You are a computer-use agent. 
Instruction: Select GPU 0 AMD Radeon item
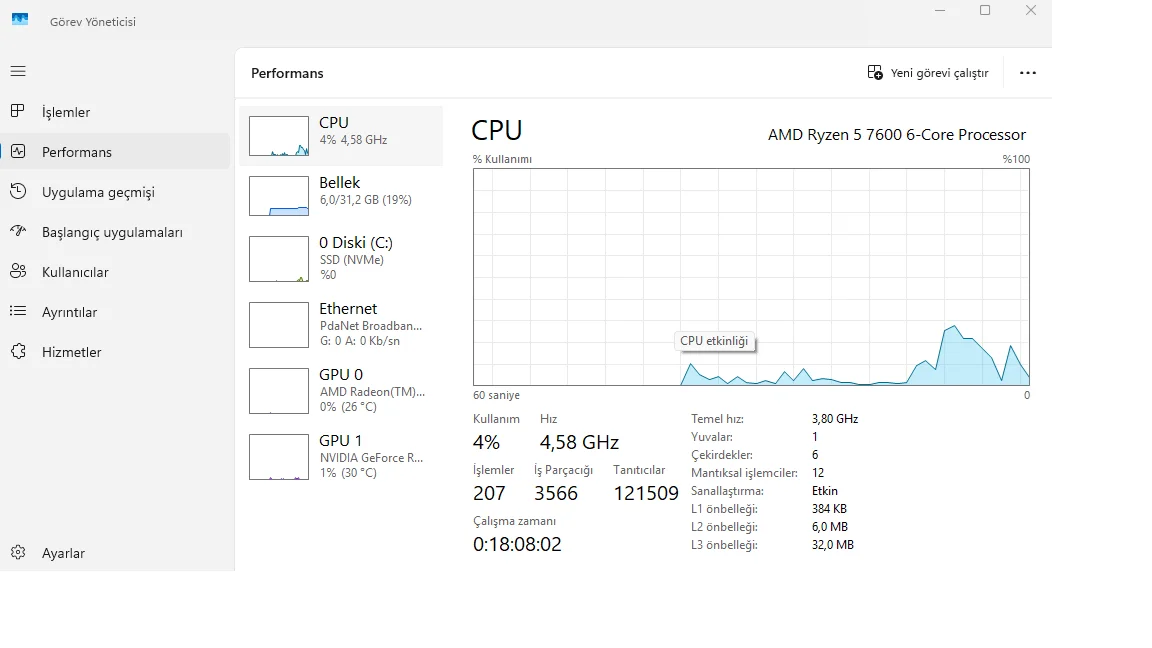(x=341, y=390)
